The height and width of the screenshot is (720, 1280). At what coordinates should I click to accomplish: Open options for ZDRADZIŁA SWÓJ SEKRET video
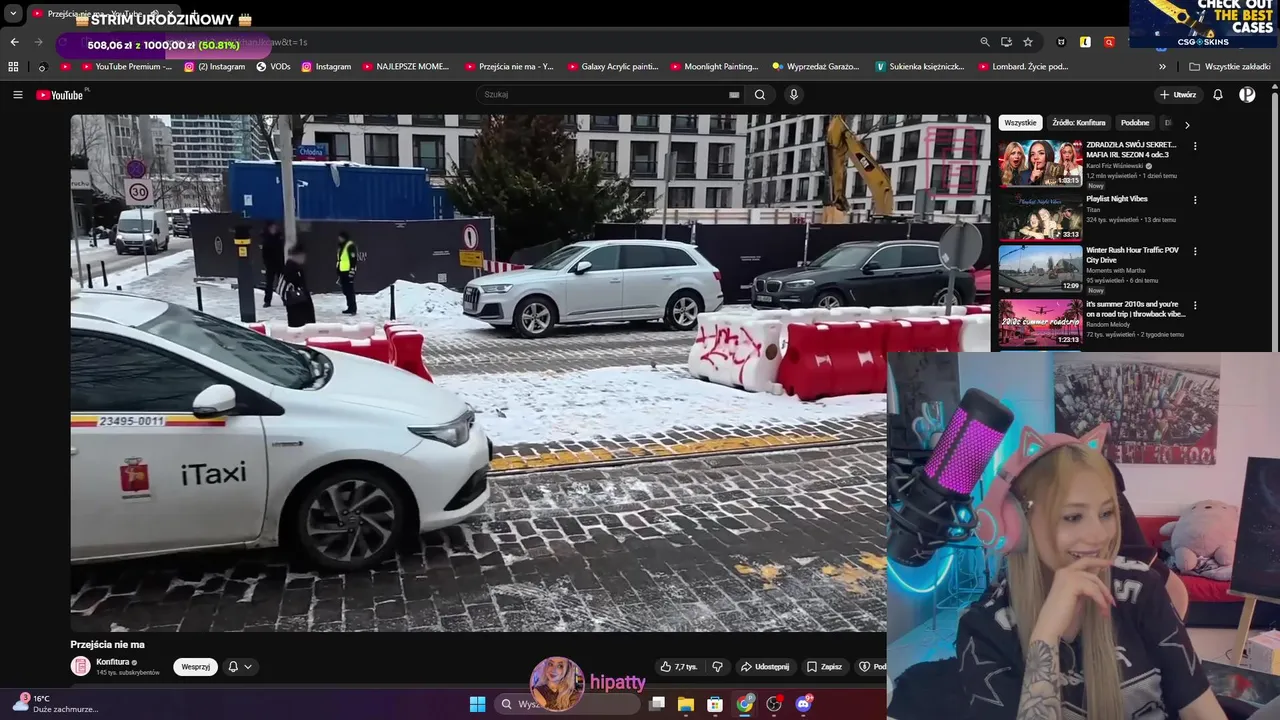point(1195,146)
